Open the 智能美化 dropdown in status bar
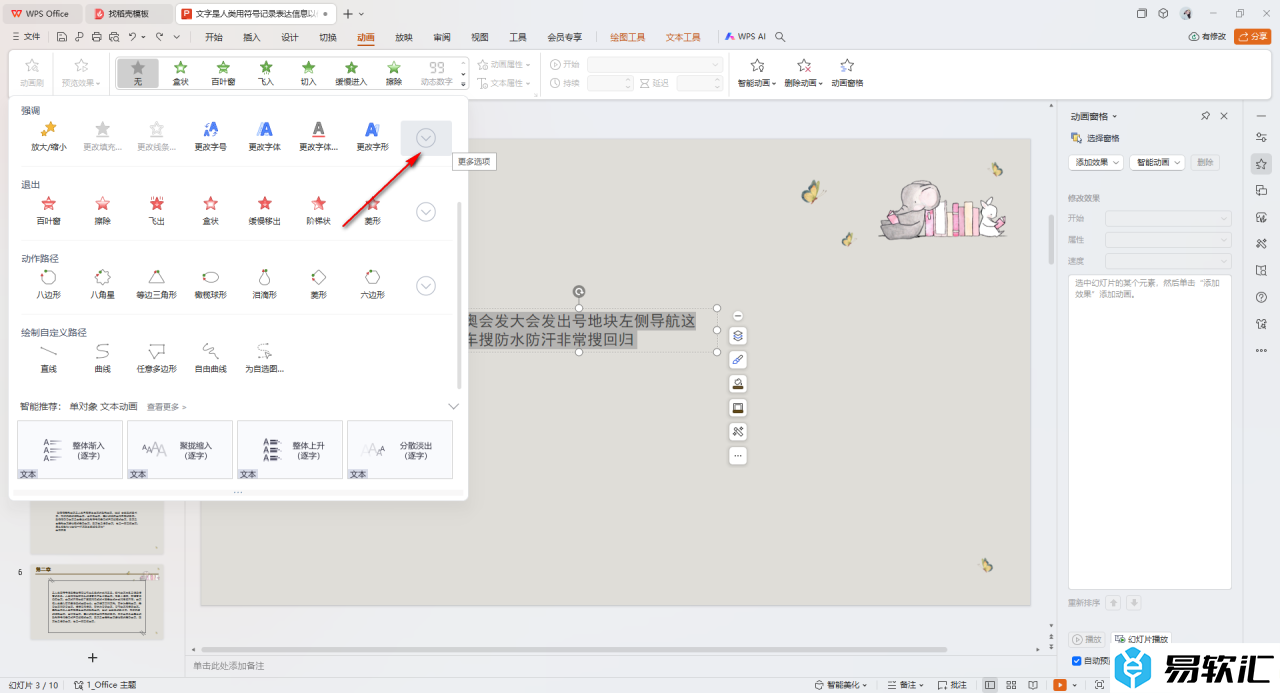The width and height of the screenshot is (1280, 693). 842,685
